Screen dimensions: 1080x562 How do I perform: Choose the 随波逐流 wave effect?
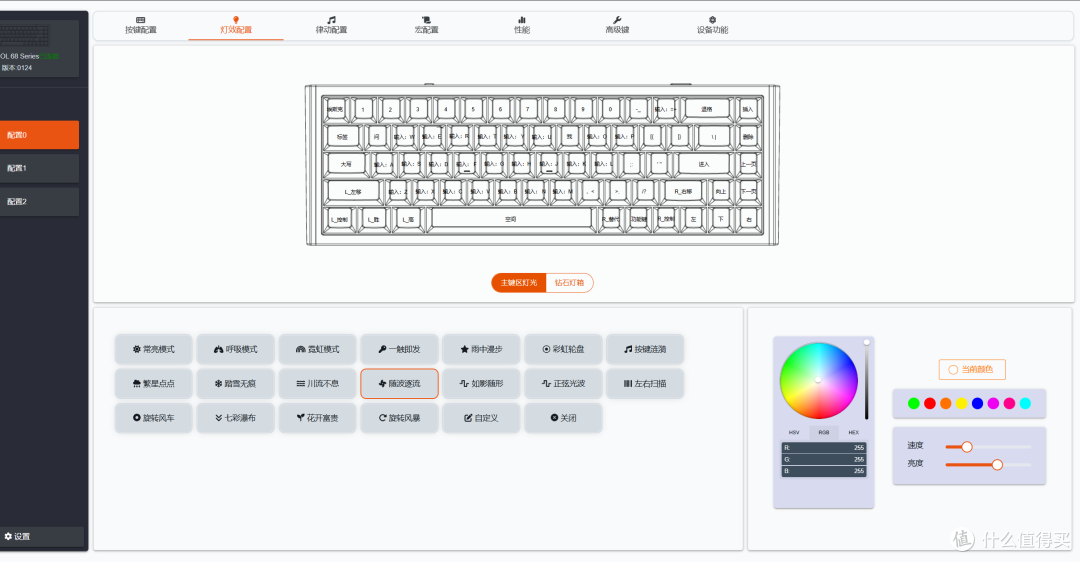coord(399,384)
